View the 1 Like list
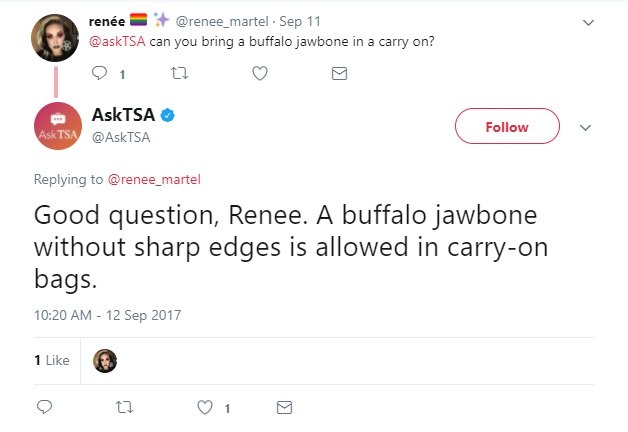 (x=52, y=360)
